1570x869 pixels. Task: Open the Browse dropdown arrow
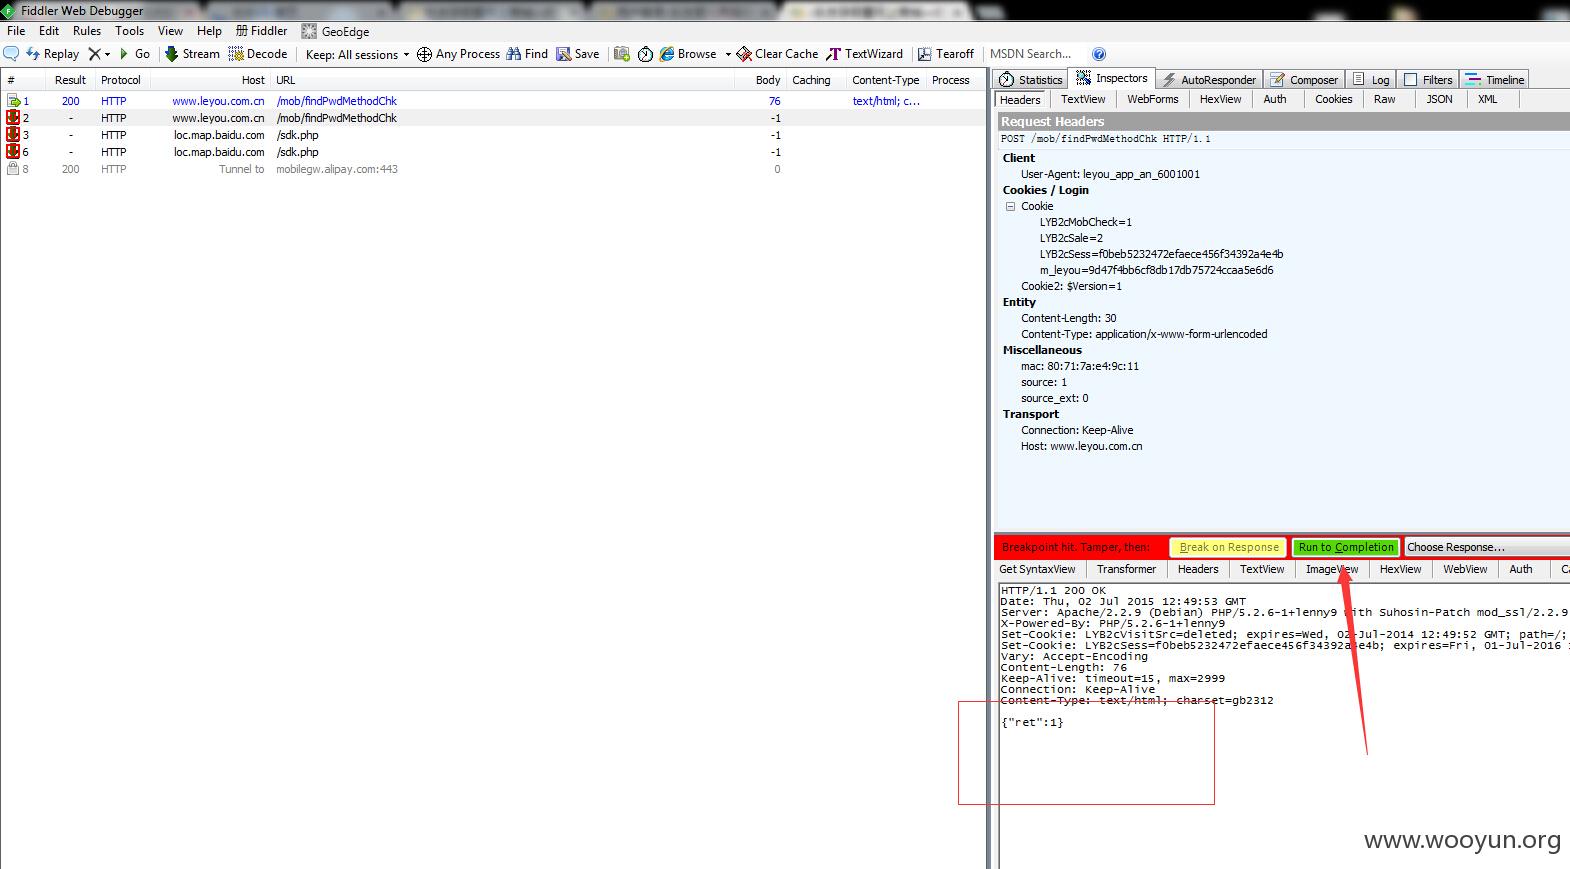728,54
